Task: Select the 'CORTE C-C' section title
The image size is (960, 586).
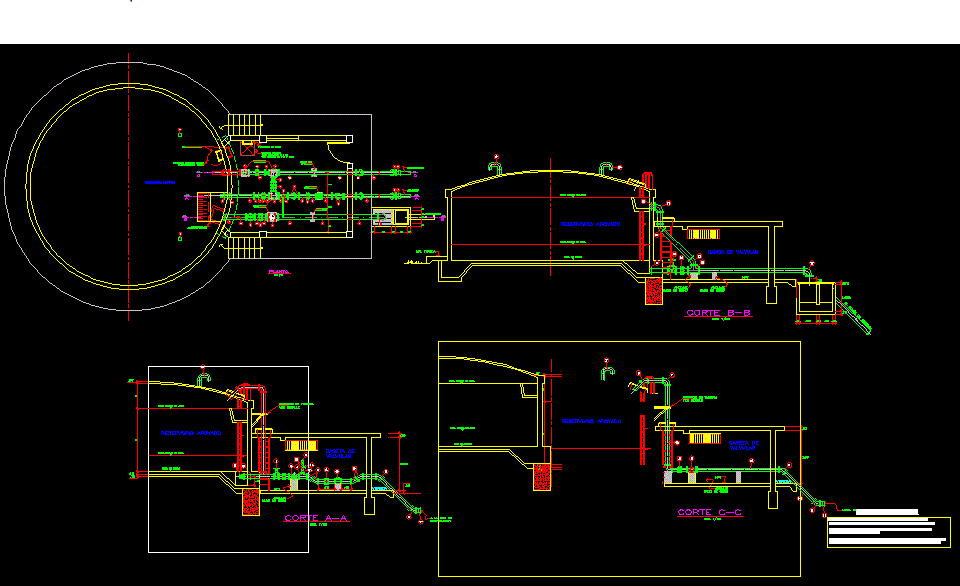Action: coord(710,512)
